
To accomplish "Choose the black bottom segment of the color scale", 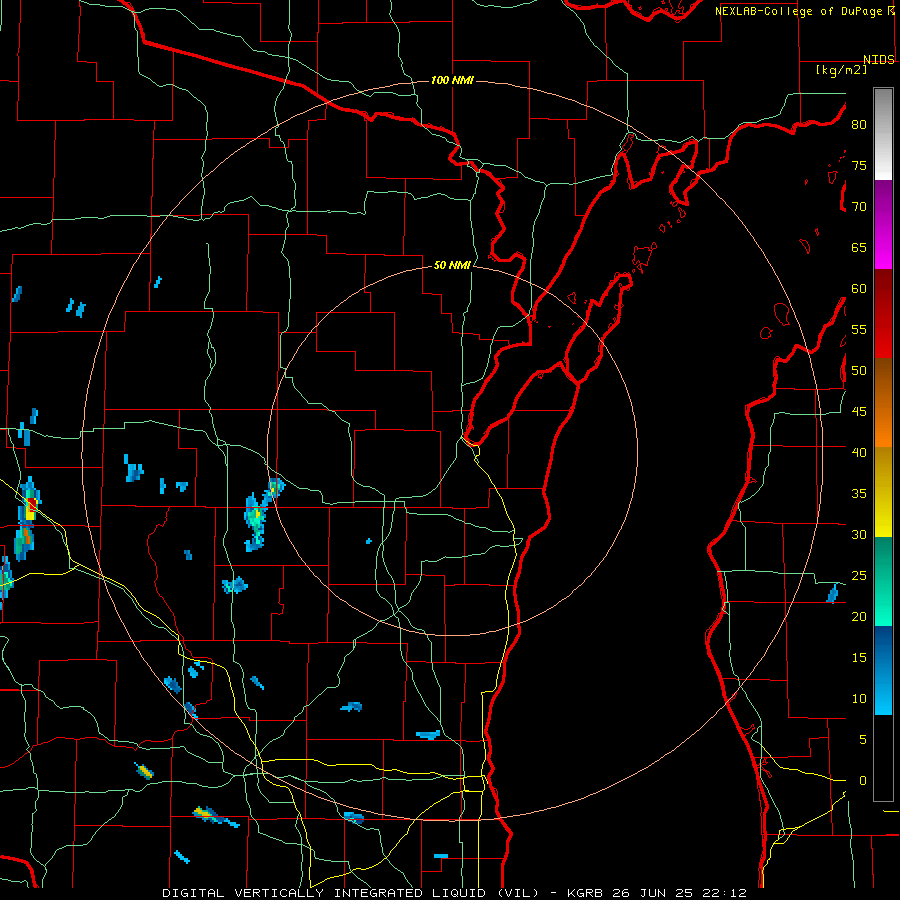I will 883,758.
